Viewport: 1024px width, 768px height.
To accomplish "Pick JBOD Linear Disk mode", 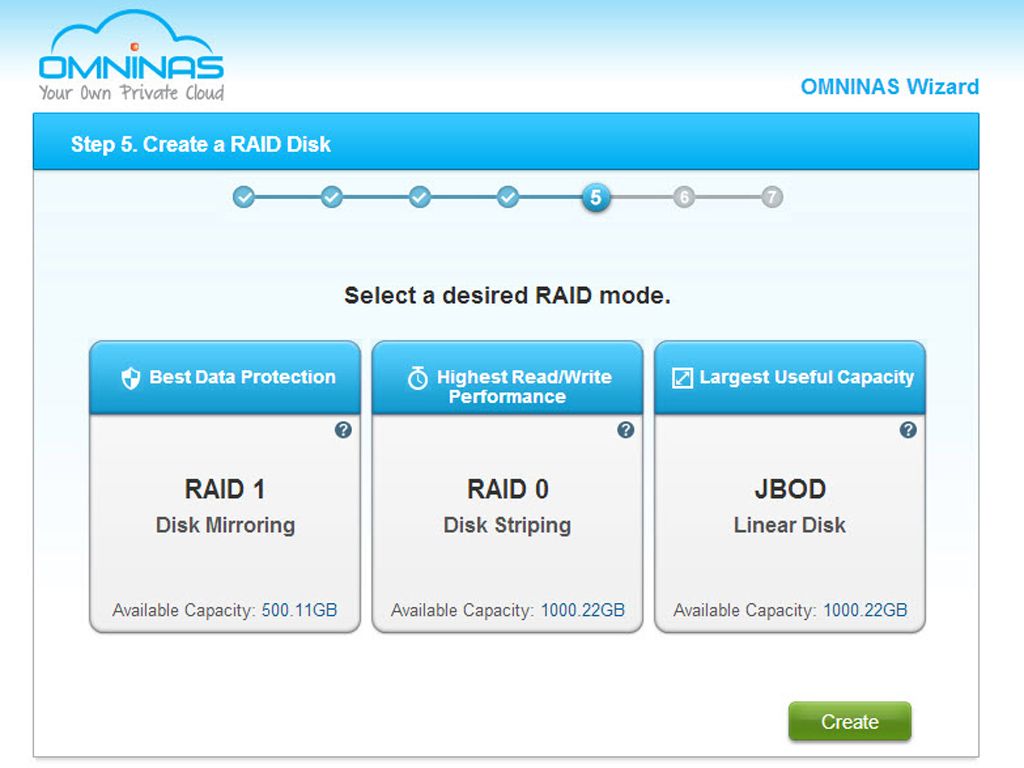I will (x=789, y=506).
